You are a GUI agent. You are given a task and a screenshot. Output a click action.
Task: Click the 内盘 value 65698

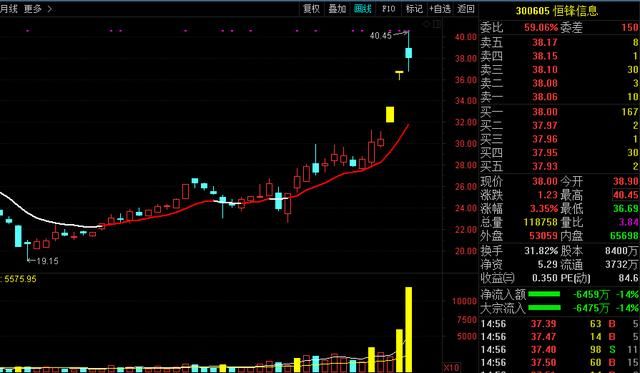click(624, 236)
